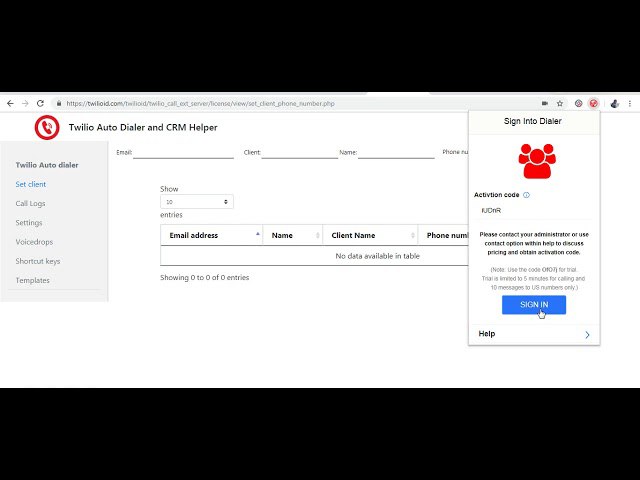Click the info icon beside Activtion code
This screenshot has width=640, height=480.
[527, 195]
